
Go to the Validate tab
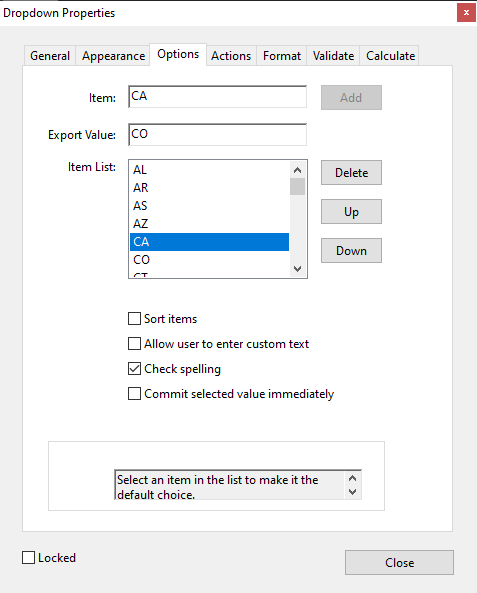[x=333, y=56]
